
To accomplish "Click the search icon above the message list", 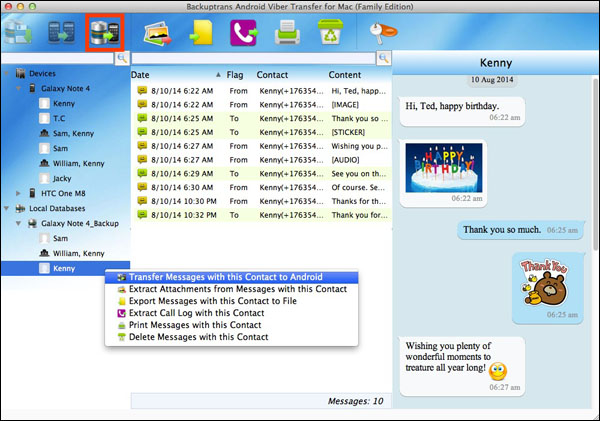I will click(384, 58).
